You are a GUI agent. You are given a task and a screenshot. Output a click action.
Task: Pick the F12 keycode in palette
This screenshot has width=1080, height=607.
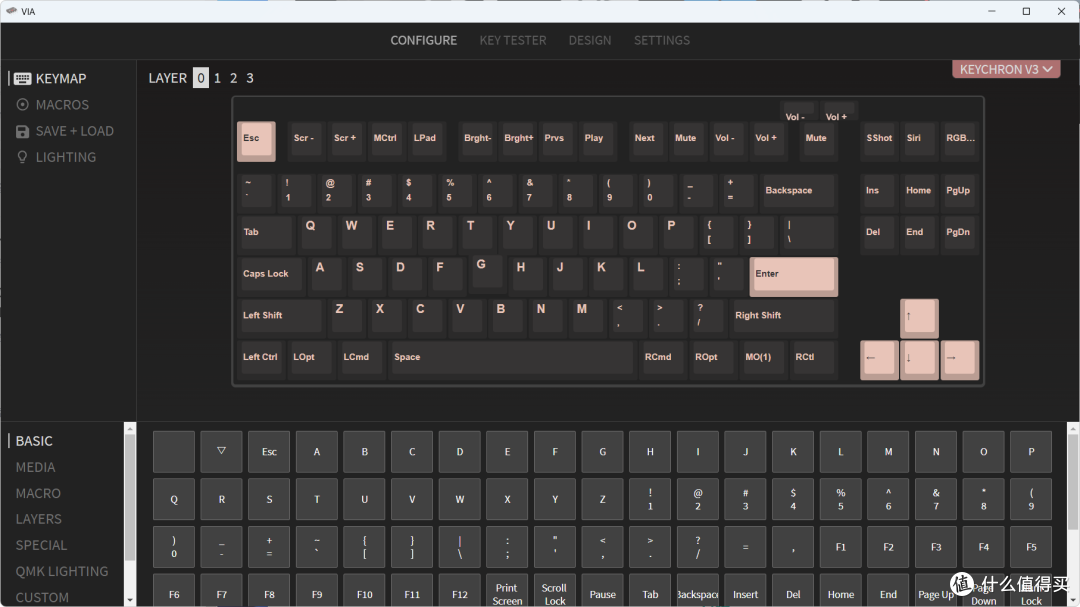459,591
